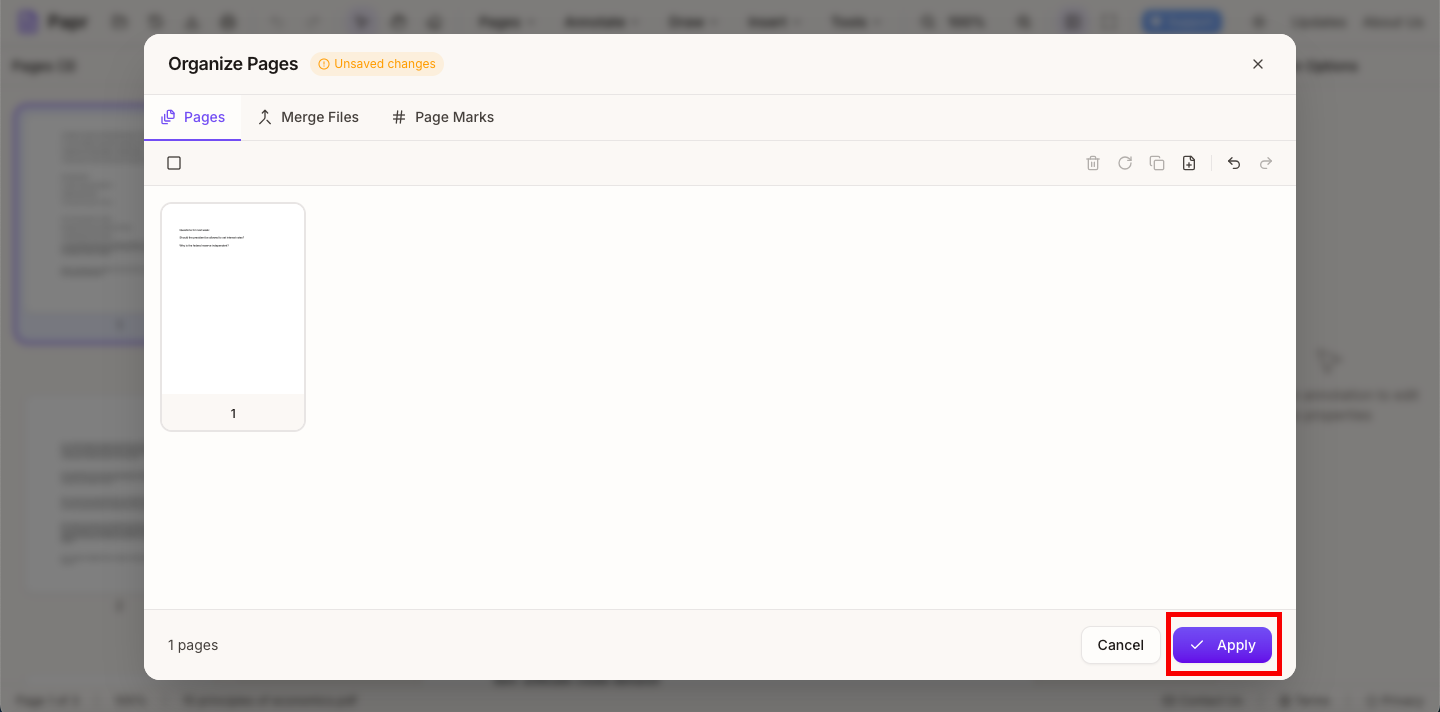Open the Page Marks tab
The height and width of the screenshot is (712, 1440).
coord(443,117)
